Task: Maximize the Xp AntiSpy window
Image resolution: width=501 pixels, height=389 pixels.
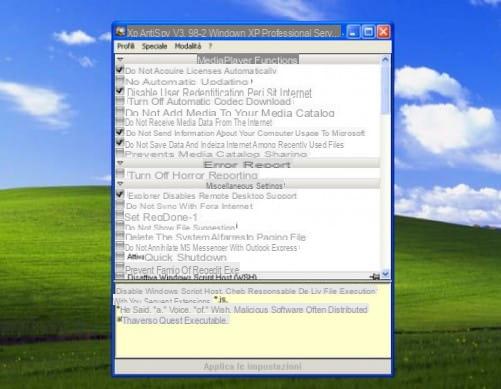Action: pos(368,32)
